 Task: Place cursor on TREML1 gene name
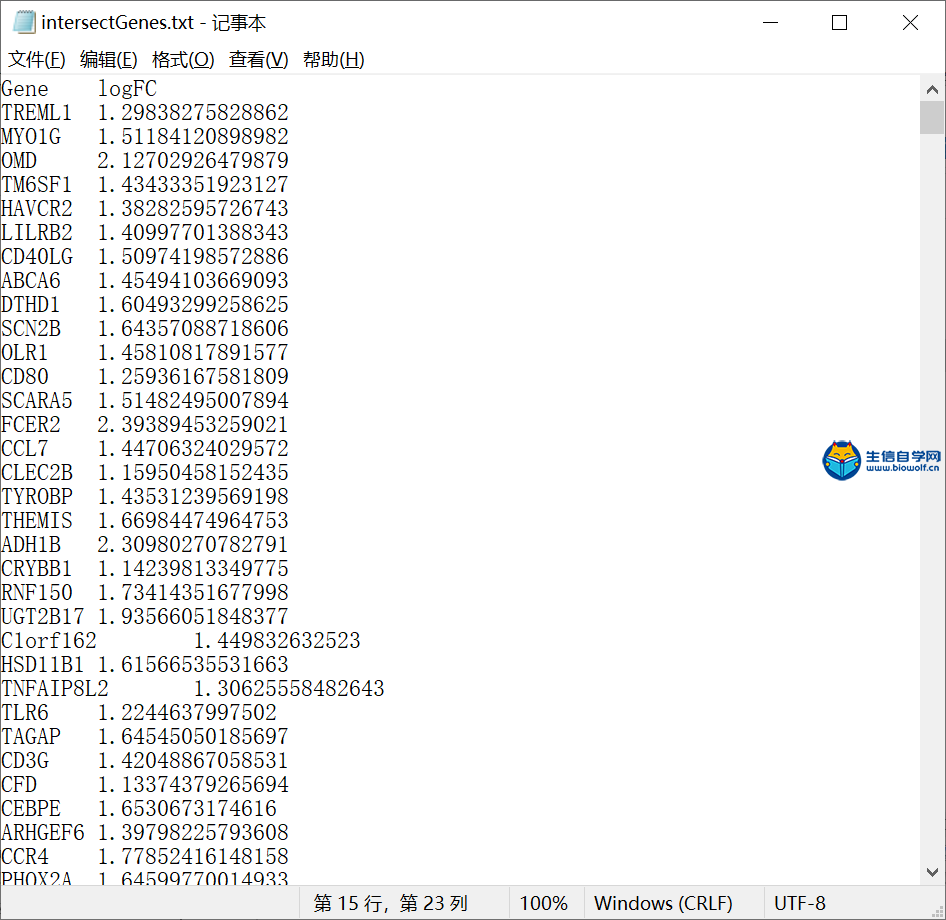tap(36, 113)
